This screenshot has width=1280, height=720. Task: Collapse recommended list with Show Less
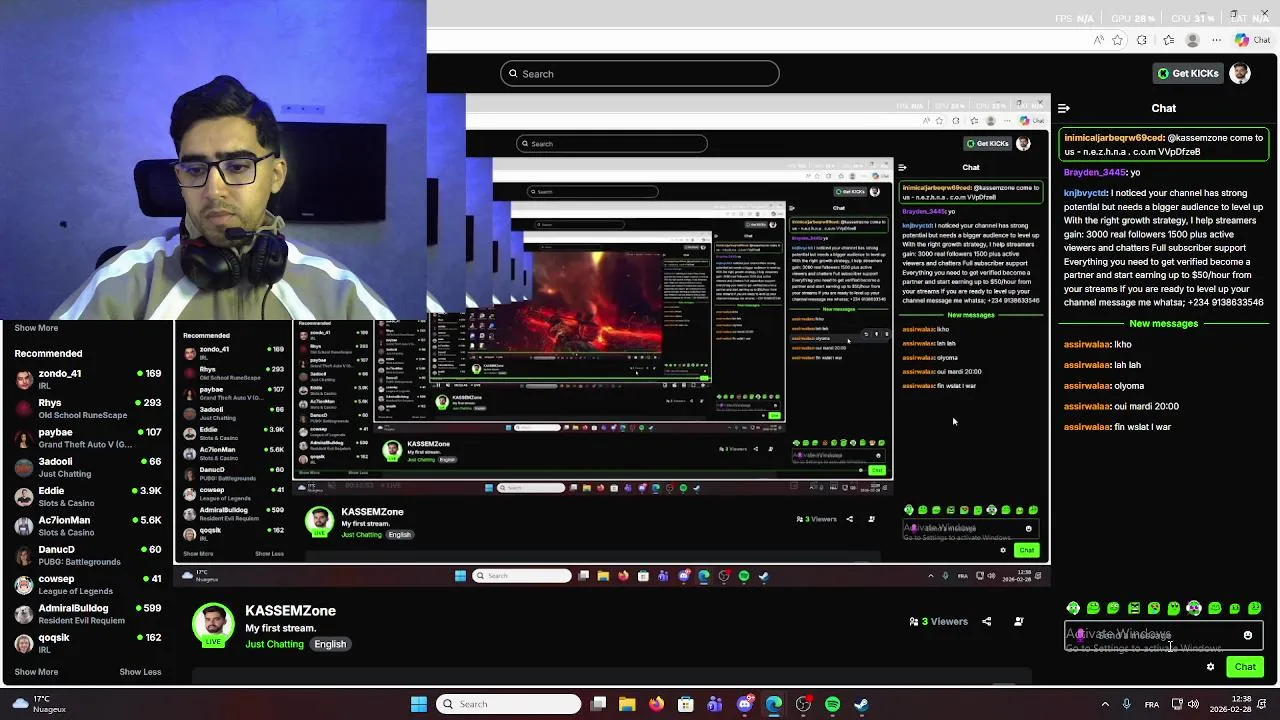140,672
